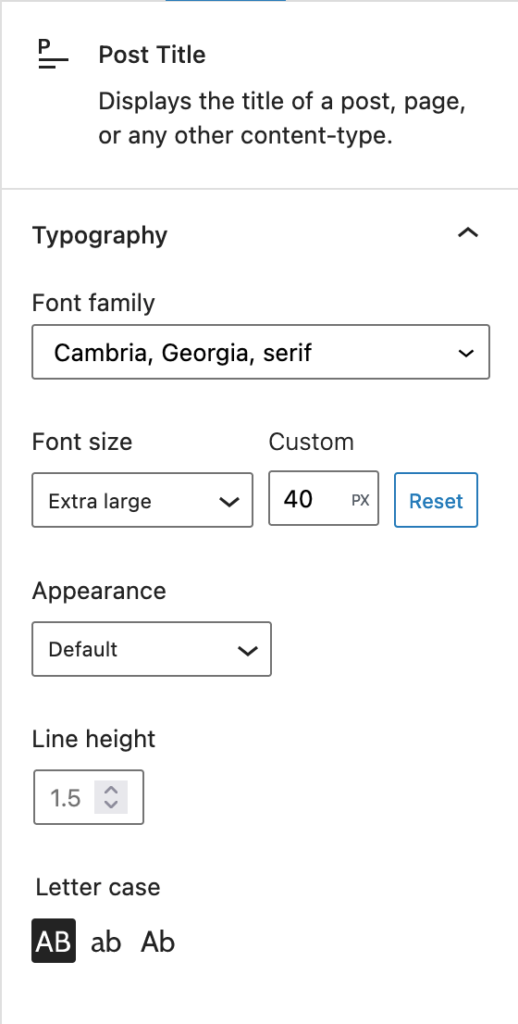This screenshot has width=518, height=1024.
Task: Click the Post Title heading text
Action: [152, 54]
